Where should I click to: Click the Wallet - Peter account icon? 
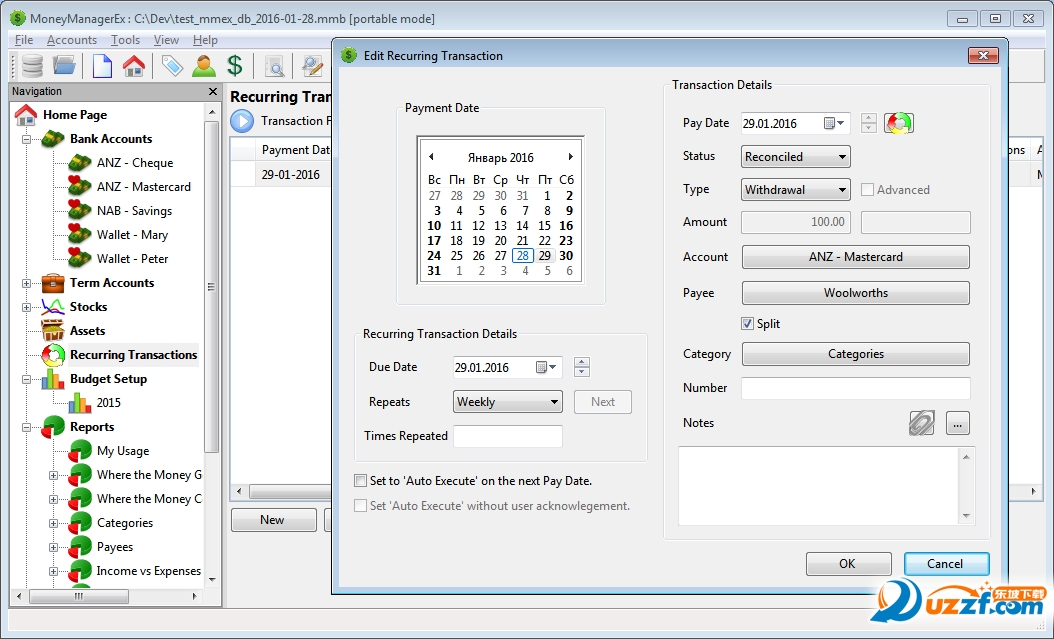pyautogui.click(x=79, y=259)
